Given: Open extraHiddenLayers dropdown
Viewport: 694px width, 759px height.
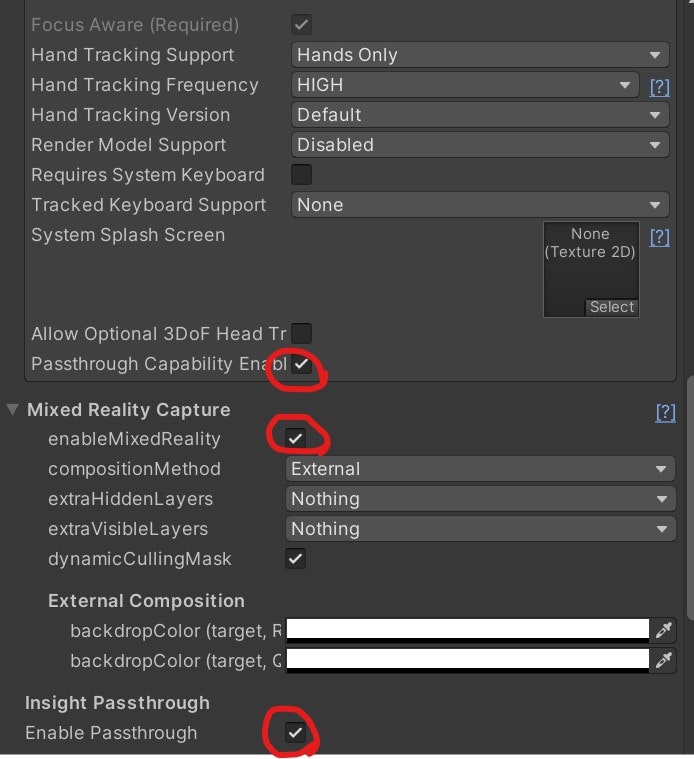Looking at the screenshot, I should (x=480, y=499).
